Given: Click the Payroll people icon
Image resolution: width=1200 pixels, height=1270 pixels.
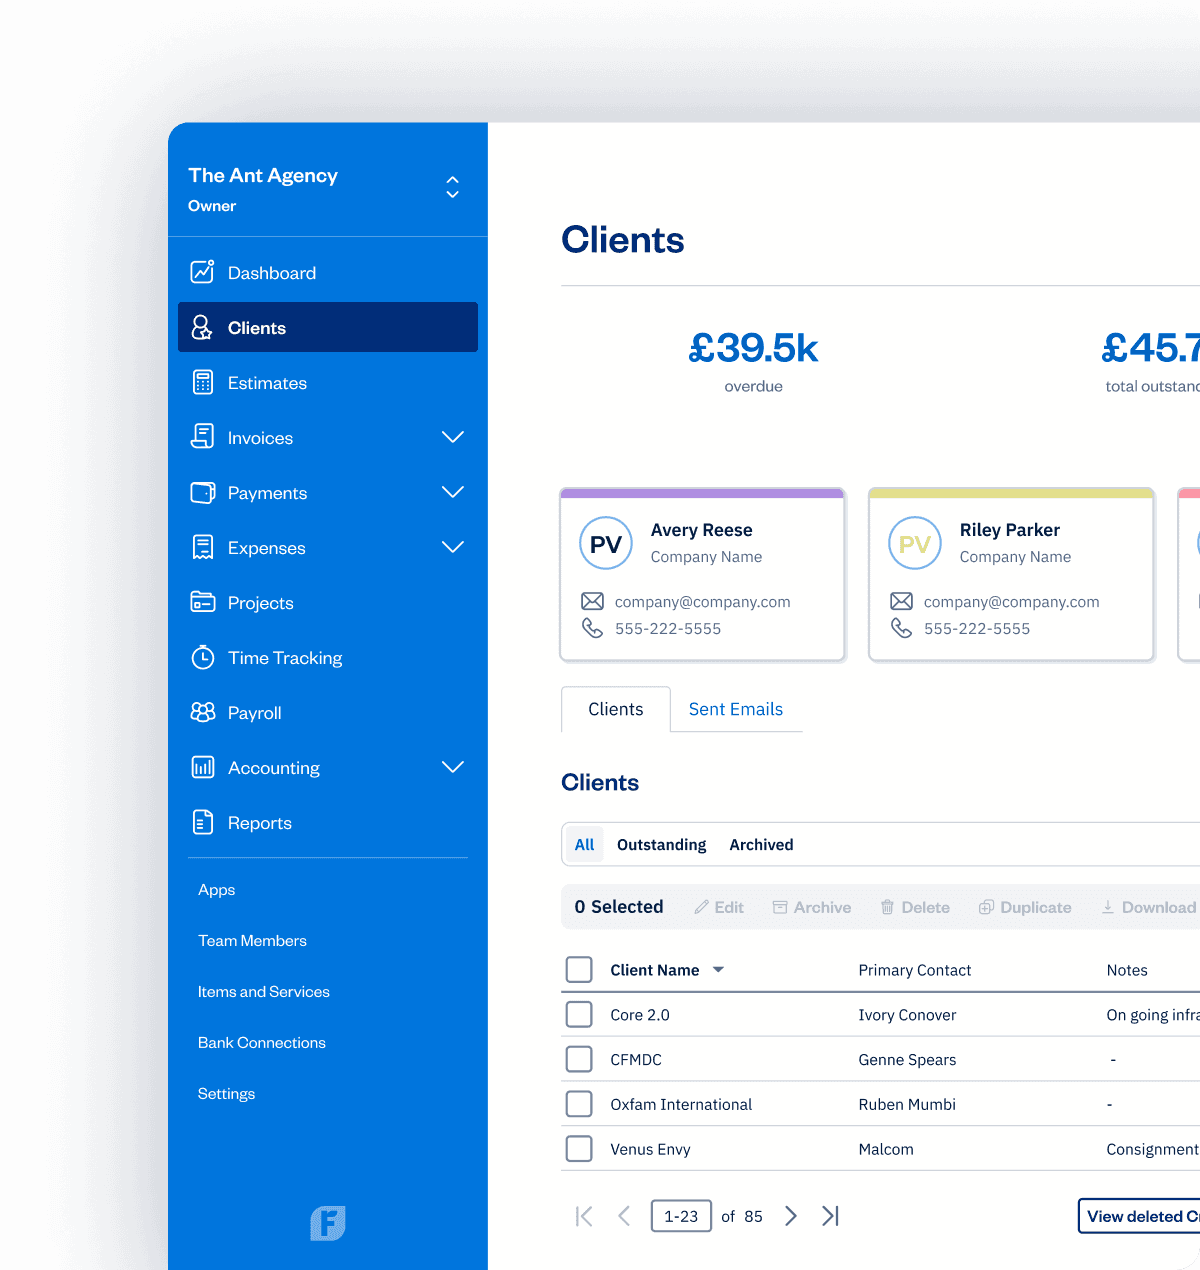Looking at the screenshot, I should [x=202, y=712].
